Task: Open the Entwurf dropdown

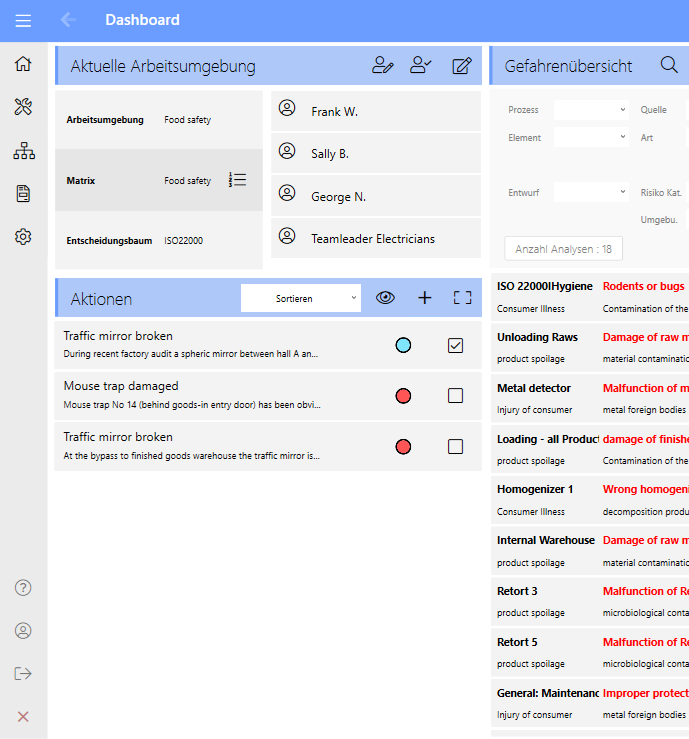Action: click(x=591, y=192)
